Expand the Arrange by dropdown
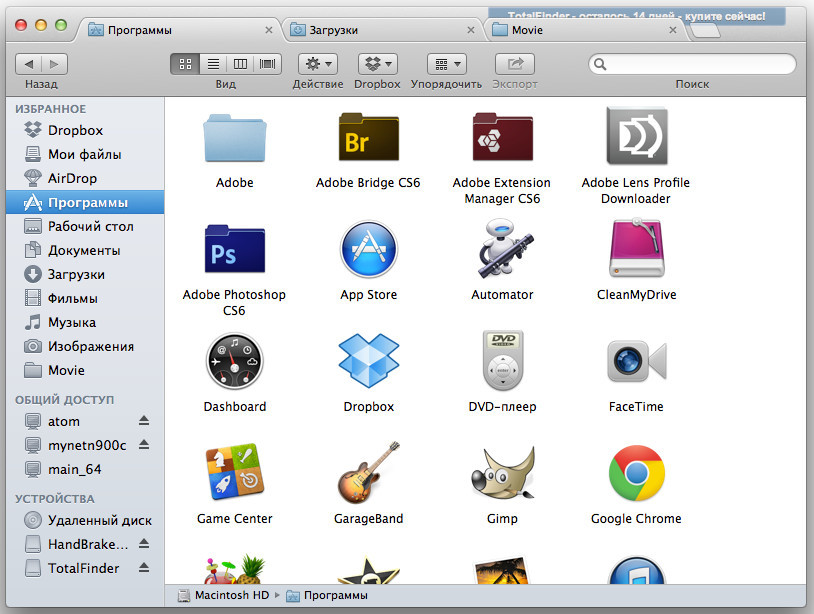Screen dimensions: 814x614 coord(446,63)
